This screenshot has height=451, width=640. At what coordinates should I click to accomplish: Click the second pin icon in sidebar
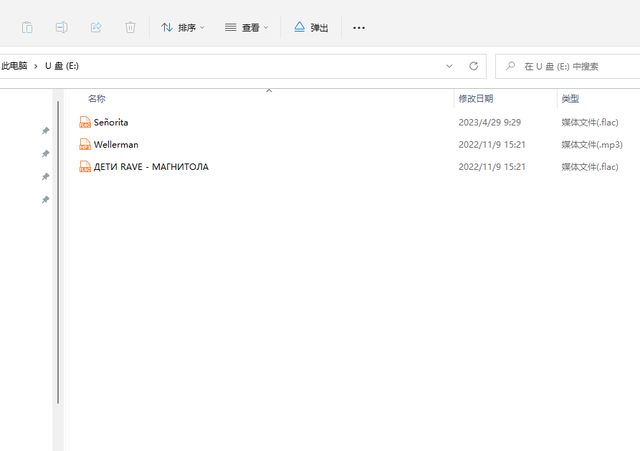pos(46,153)
